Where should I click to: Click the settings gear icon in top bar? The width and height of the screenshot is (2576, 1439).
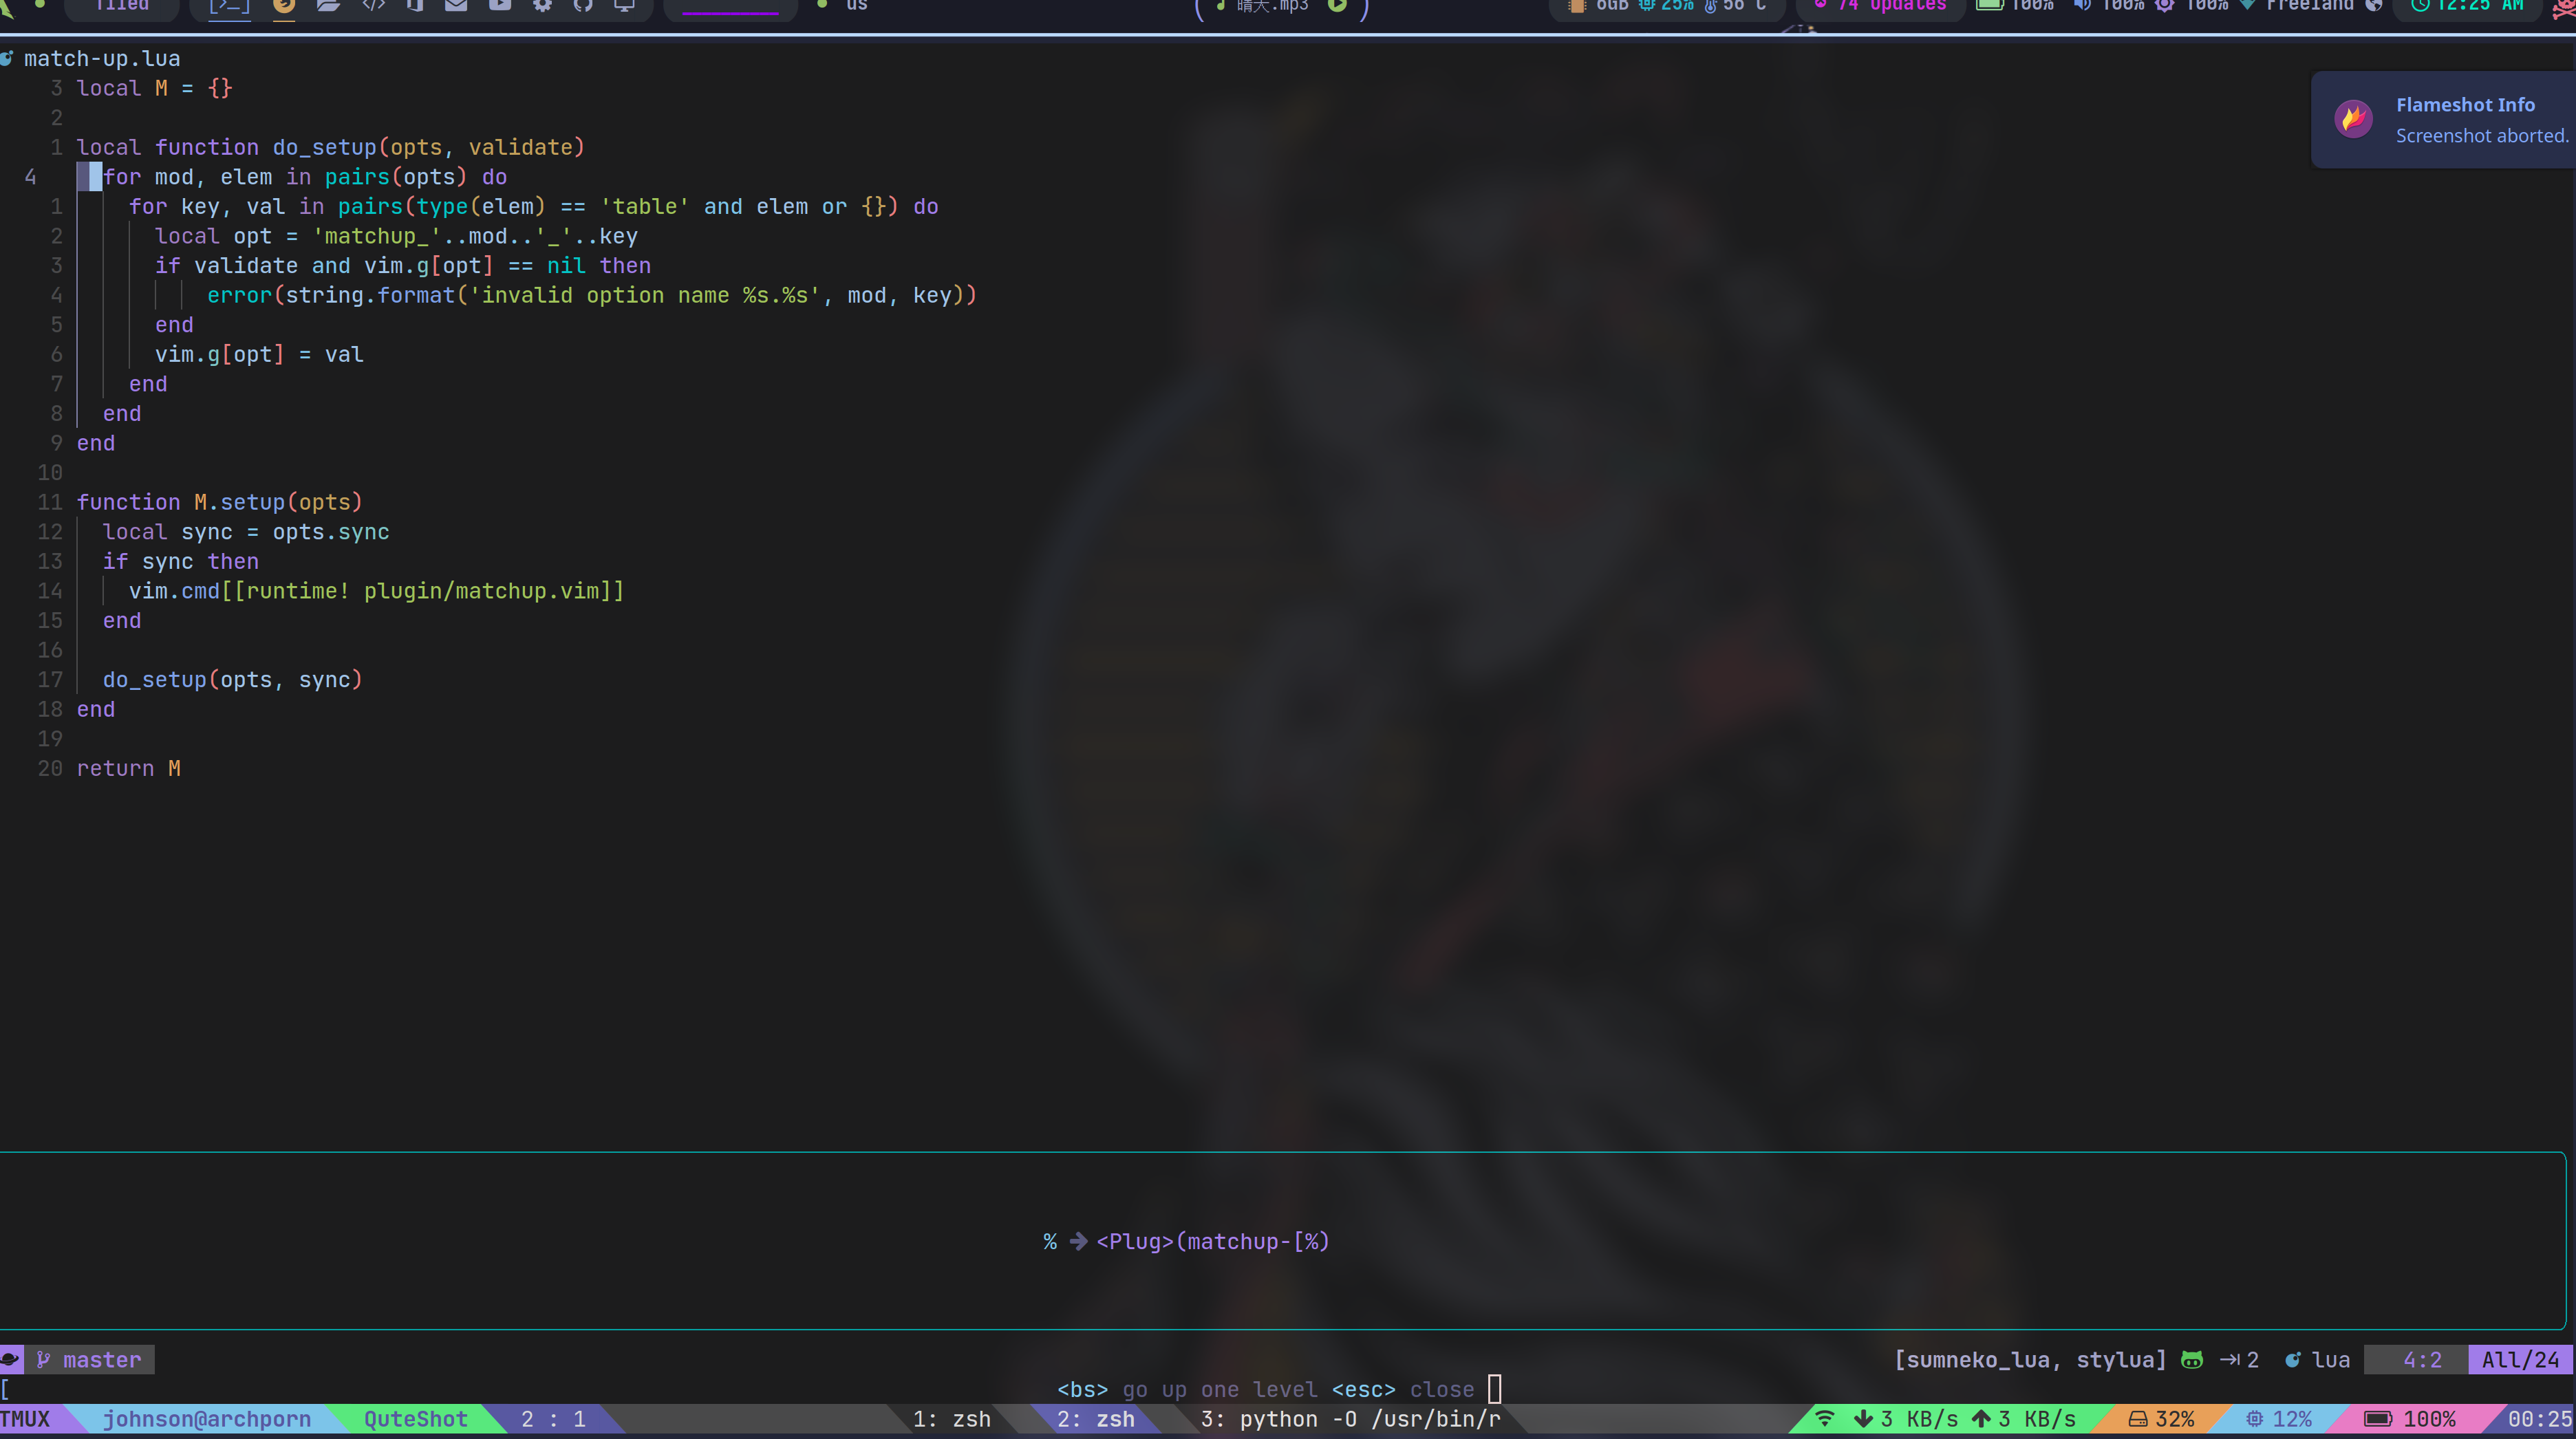click(x=542, y=6)
